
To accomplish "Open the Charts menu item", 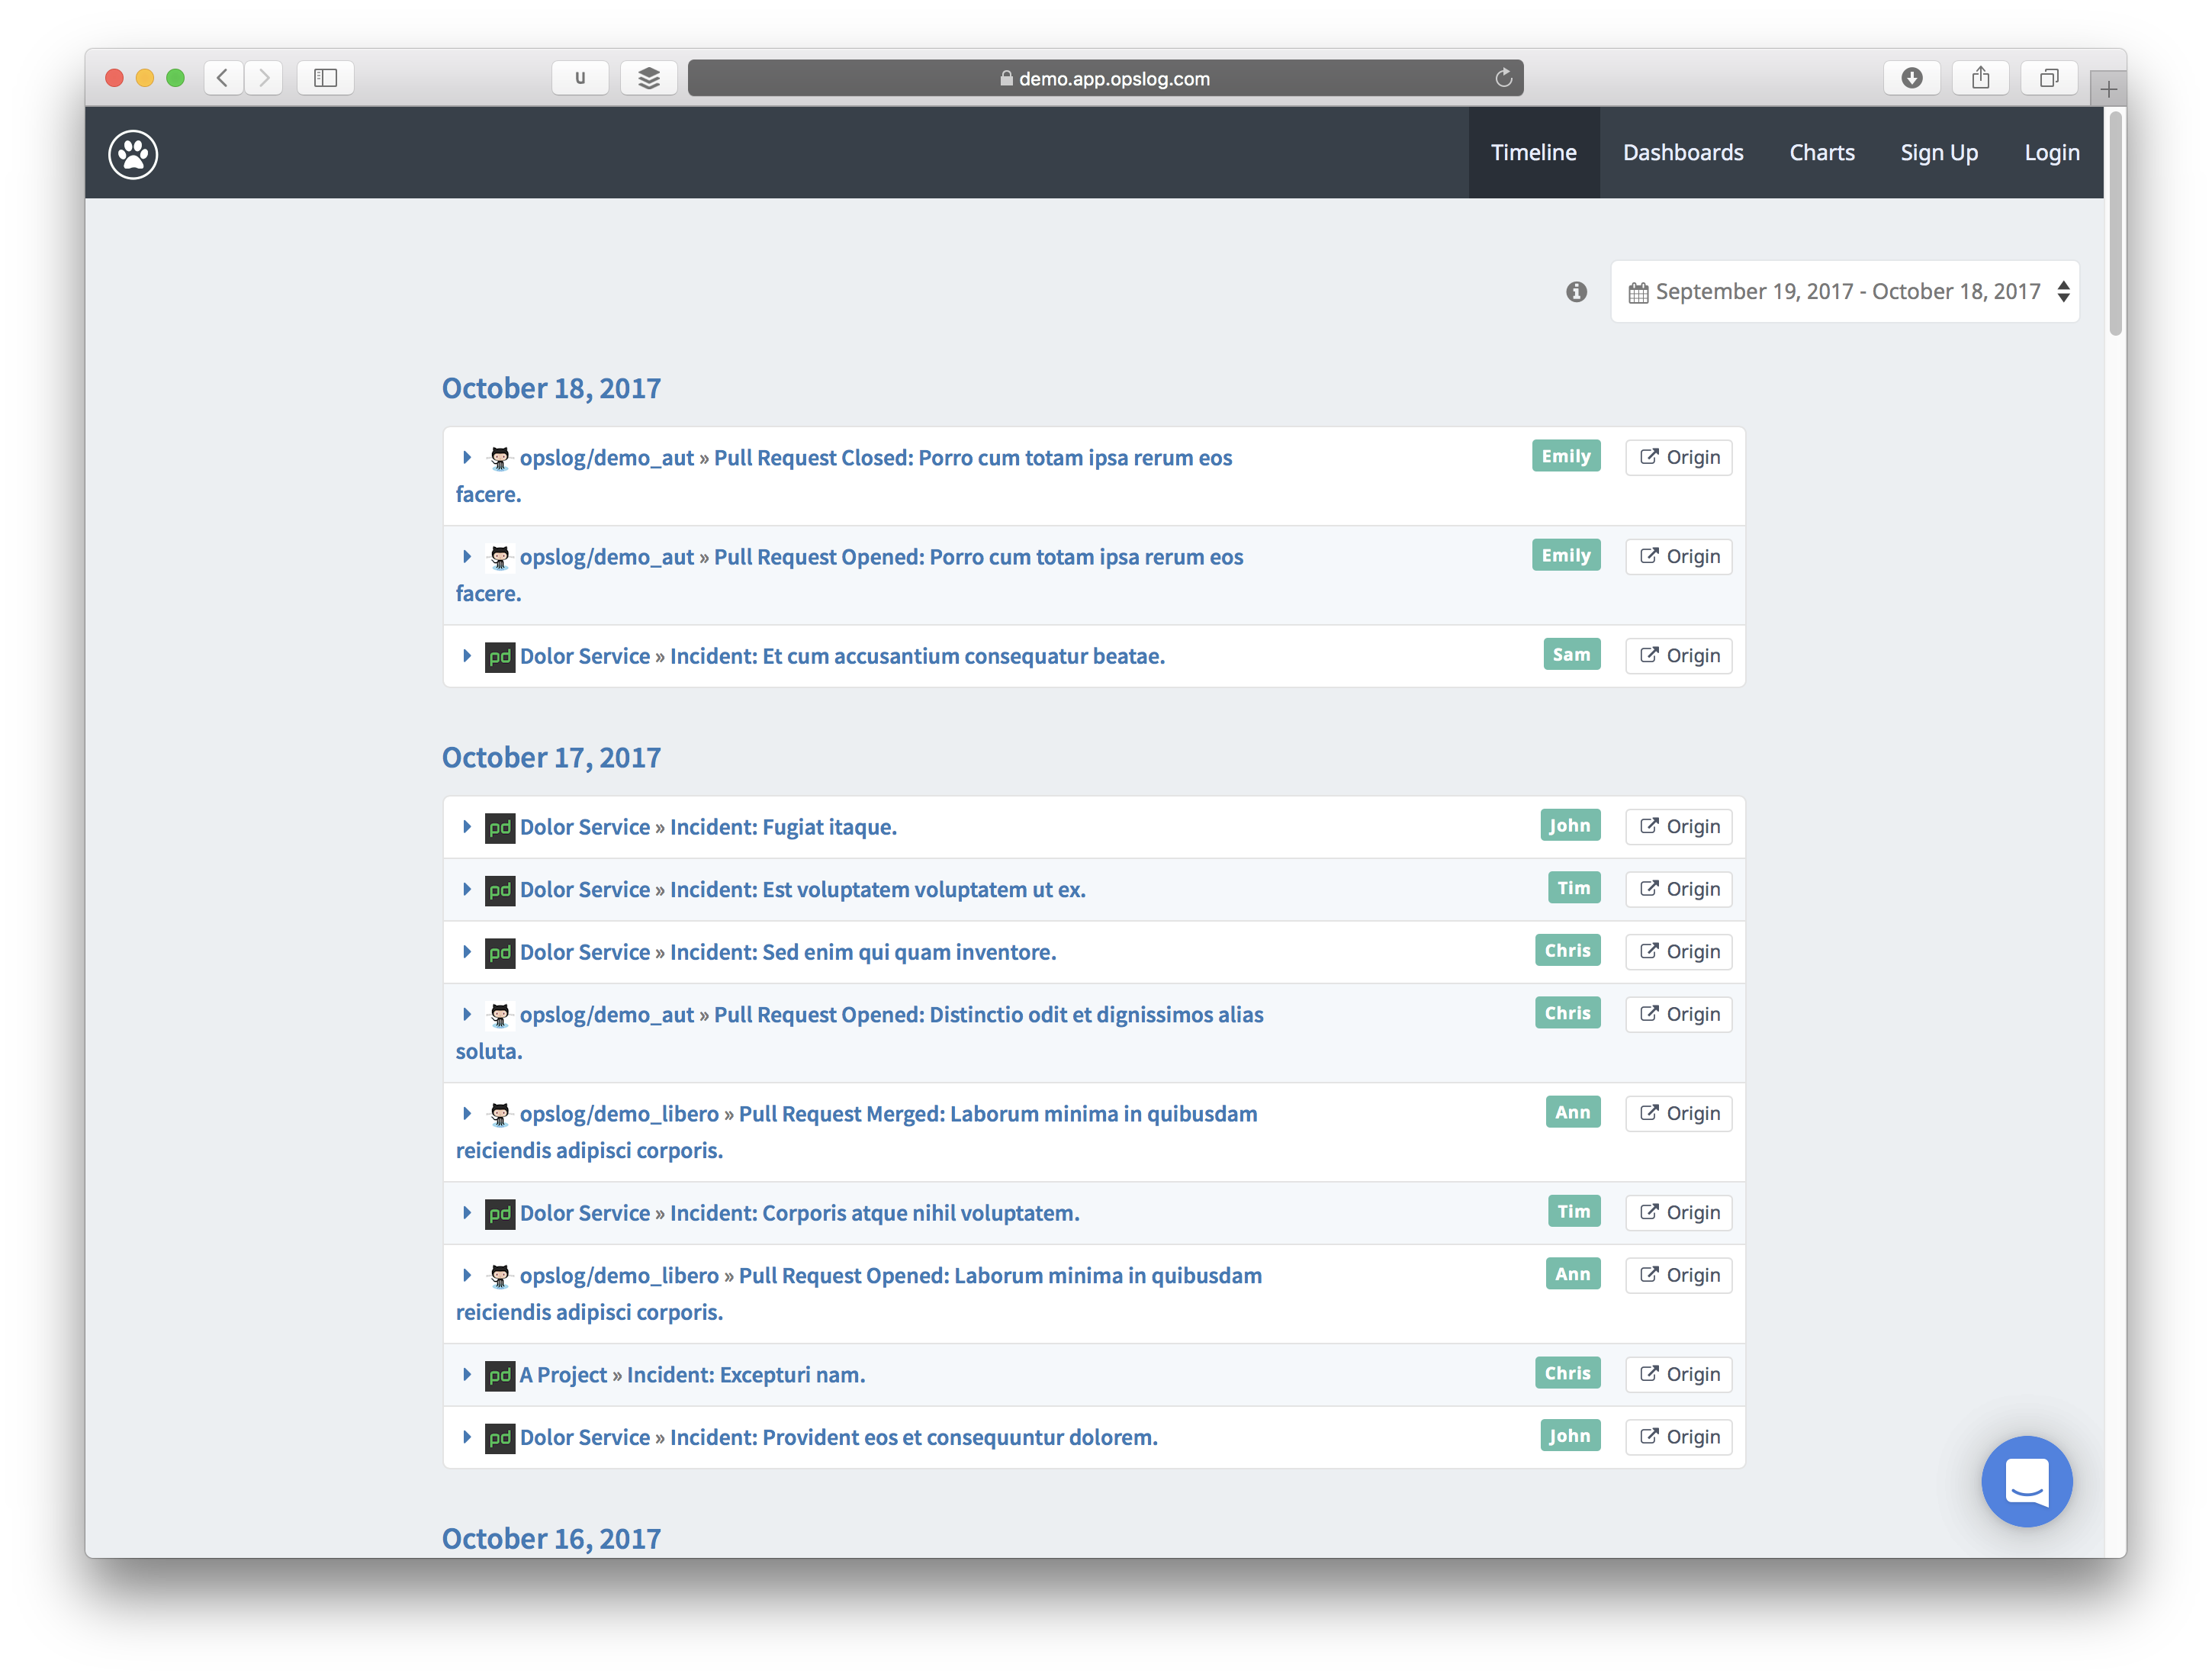I will click(x=1821, y=153).
